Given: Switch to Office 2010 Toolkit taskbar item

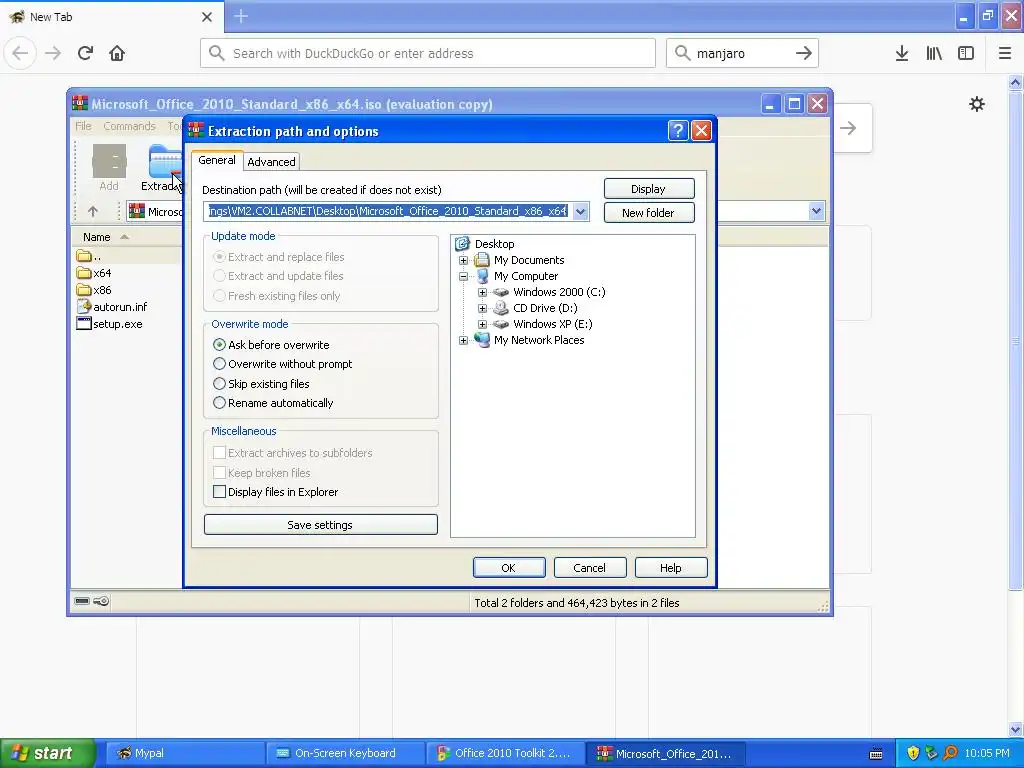Looking at the screenshot, I should coord(504,753).
